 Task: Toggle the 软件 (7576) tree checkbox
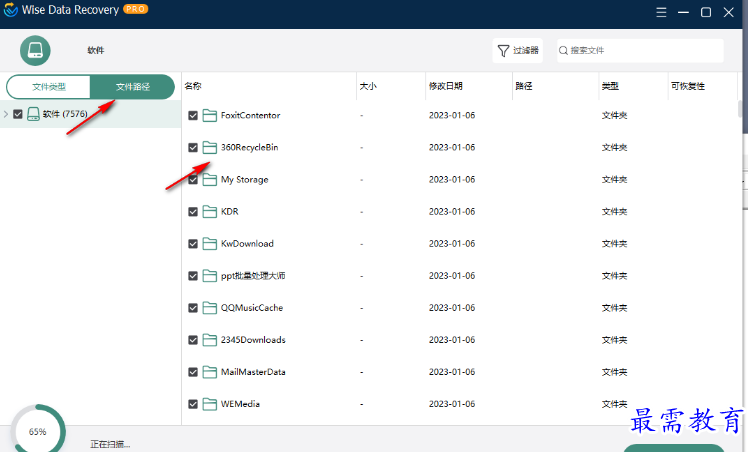(18, 114)
